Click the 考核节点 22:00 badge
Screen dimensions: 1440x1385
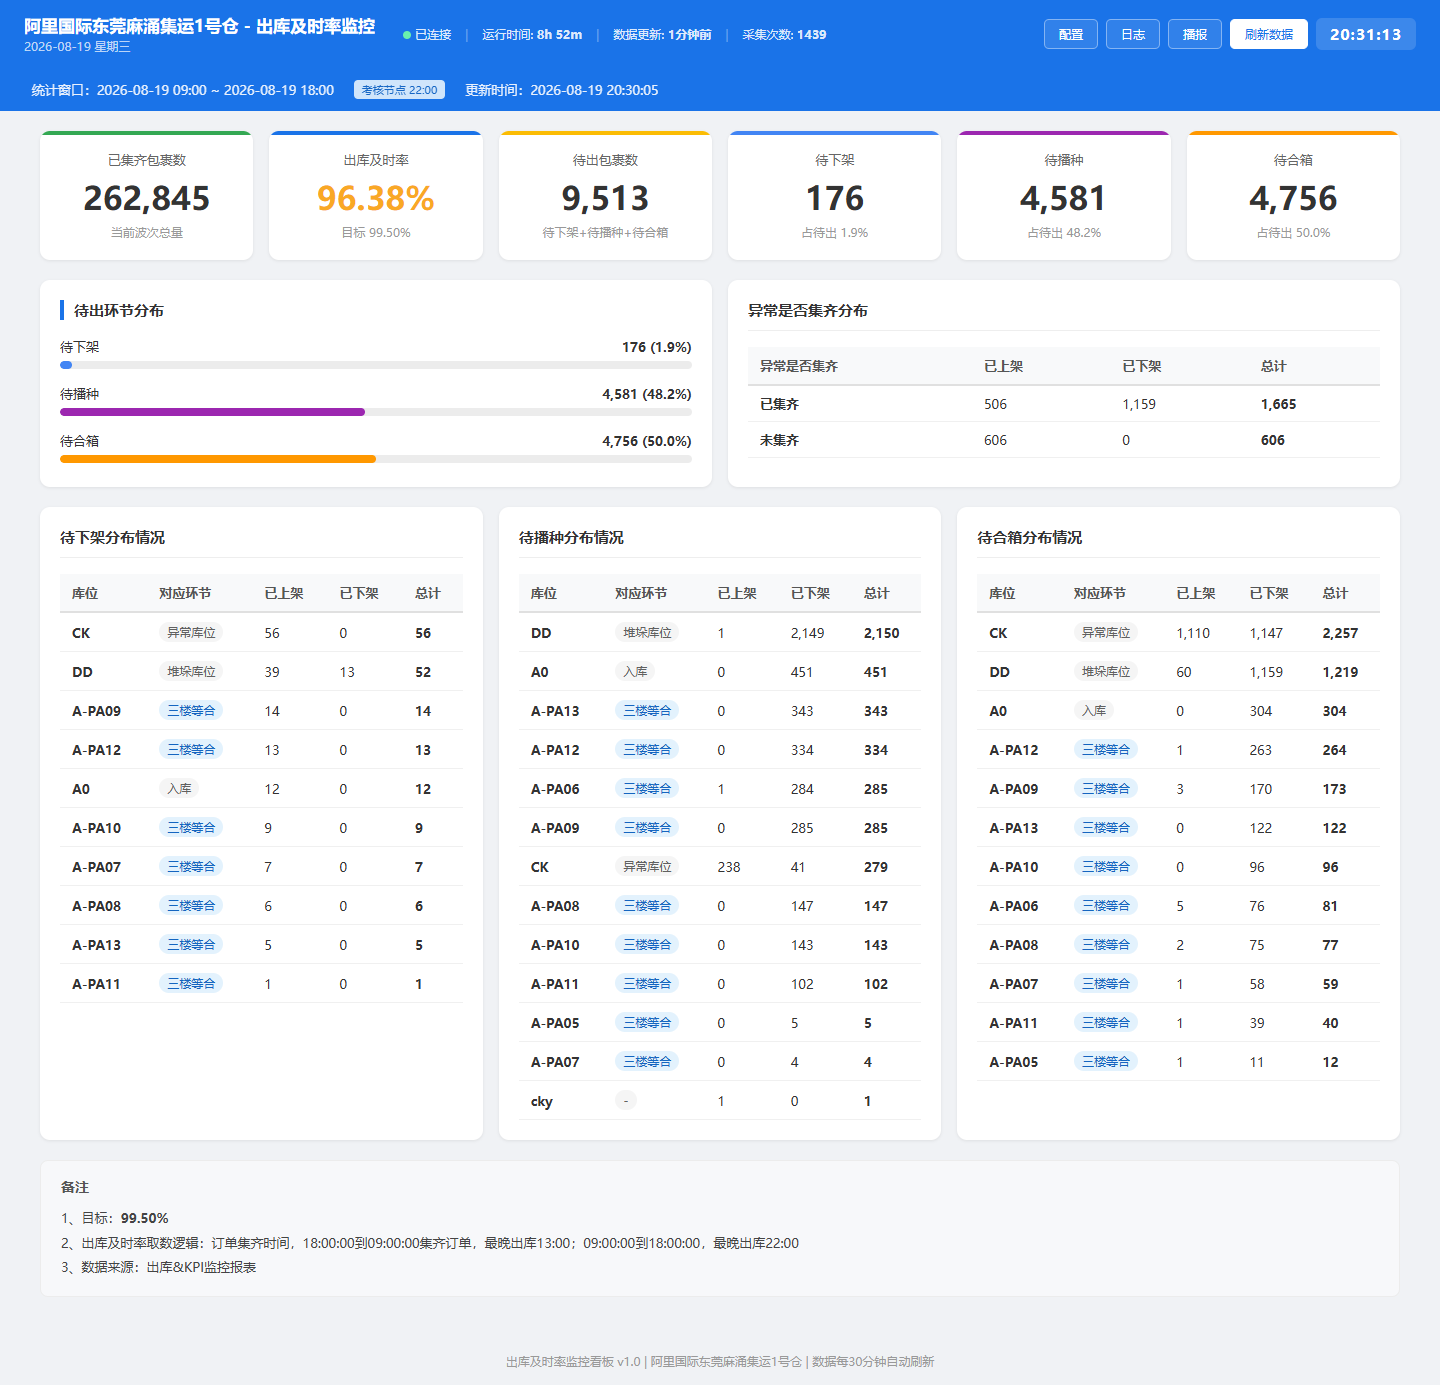tap(399, 90)
